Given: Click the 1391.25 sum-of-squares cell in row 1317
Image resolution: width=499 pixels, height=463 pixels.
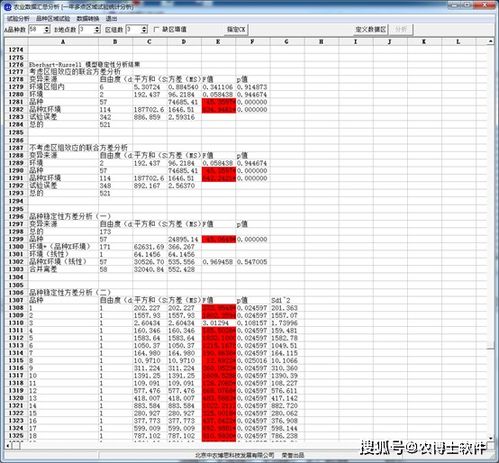Looking at the screenshot, I should (150, 376).
